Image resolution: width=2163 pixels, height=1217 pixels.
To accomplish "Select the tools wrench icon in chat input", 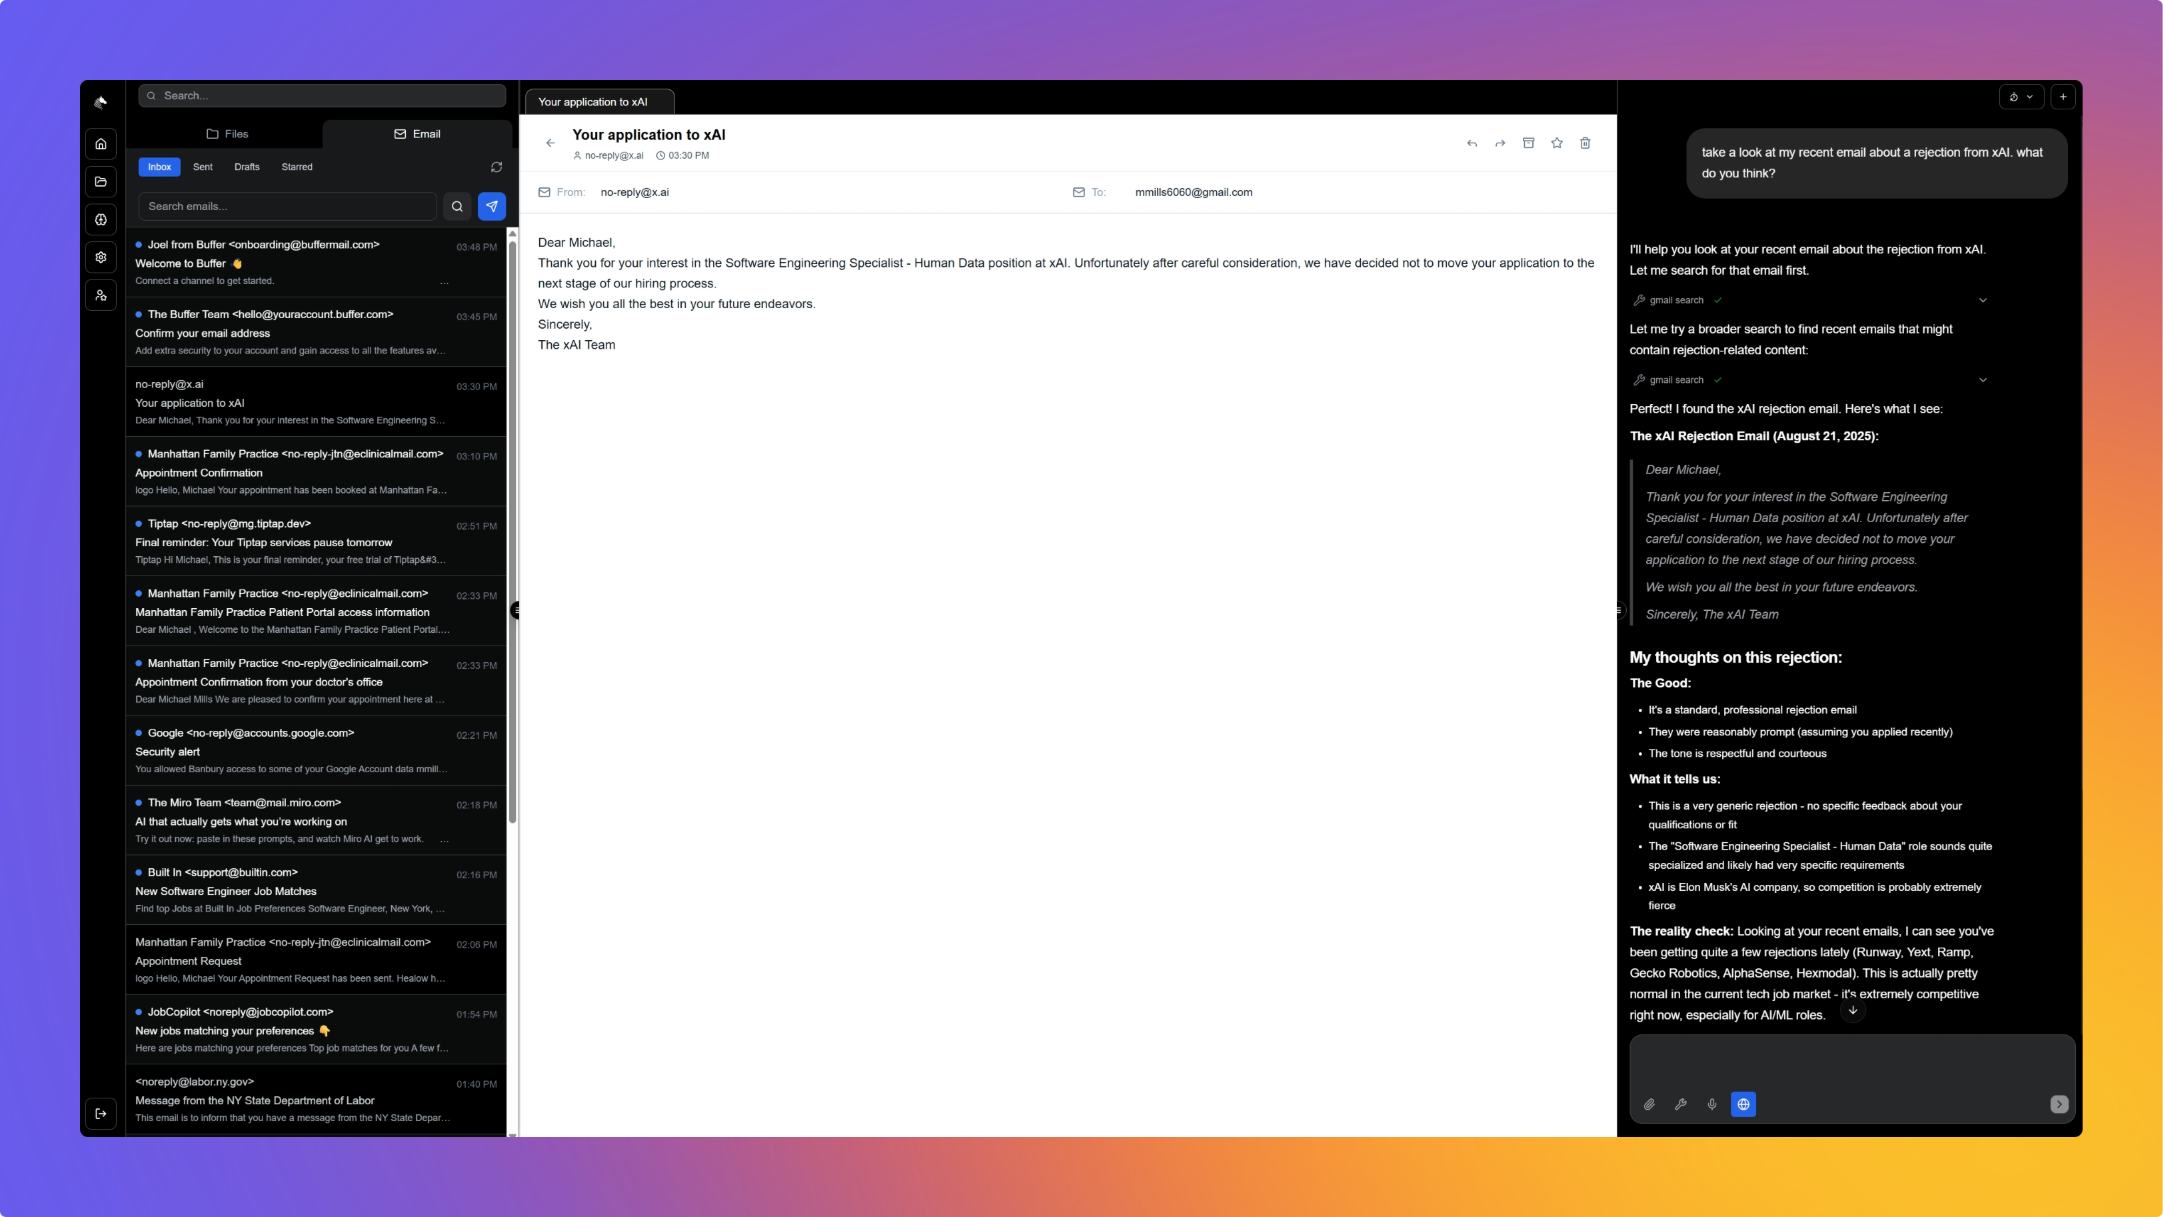I will click(1681, 1104).
